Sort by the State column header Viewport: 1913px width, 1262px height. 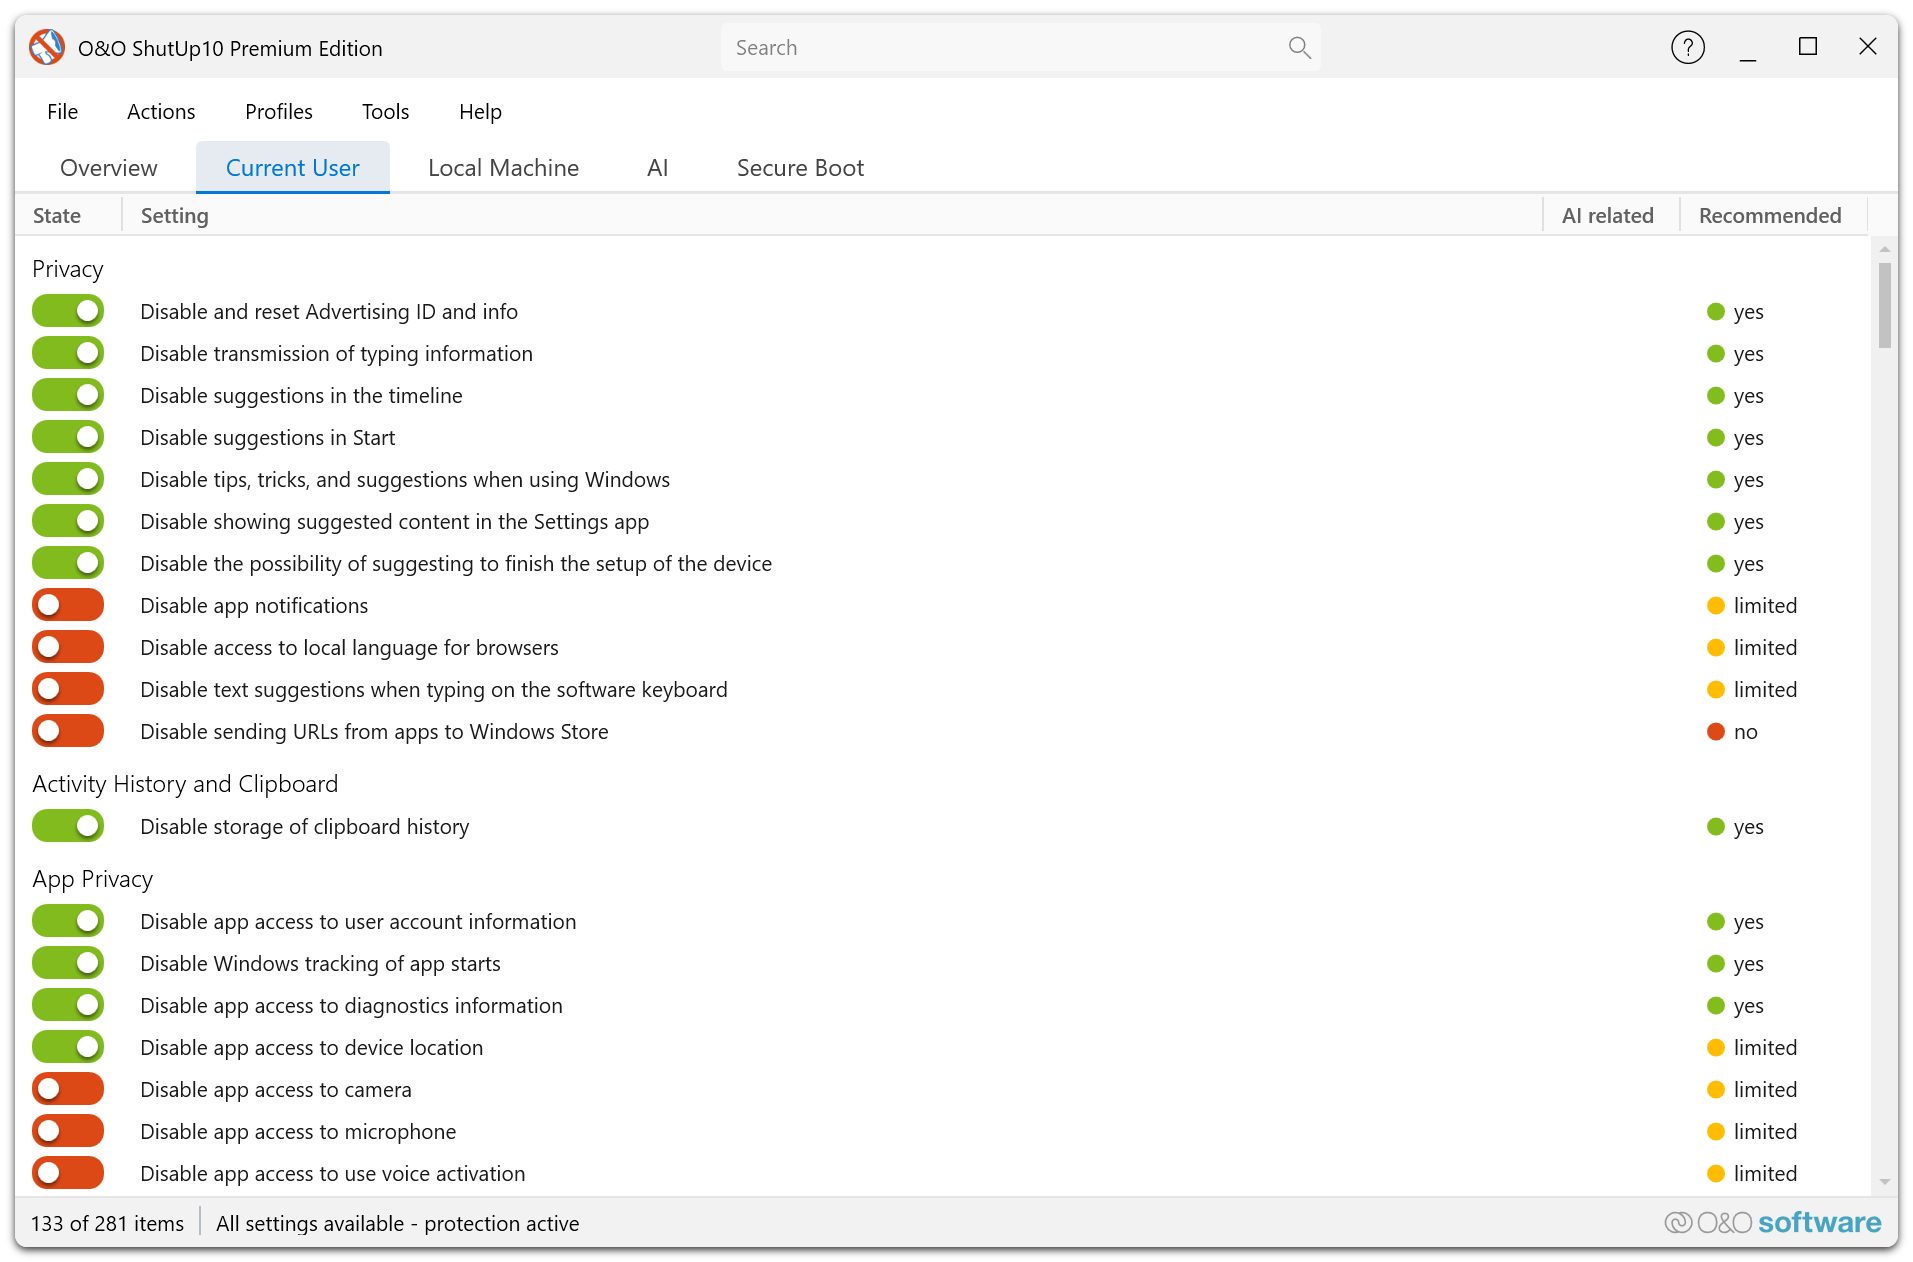[68, 215]
